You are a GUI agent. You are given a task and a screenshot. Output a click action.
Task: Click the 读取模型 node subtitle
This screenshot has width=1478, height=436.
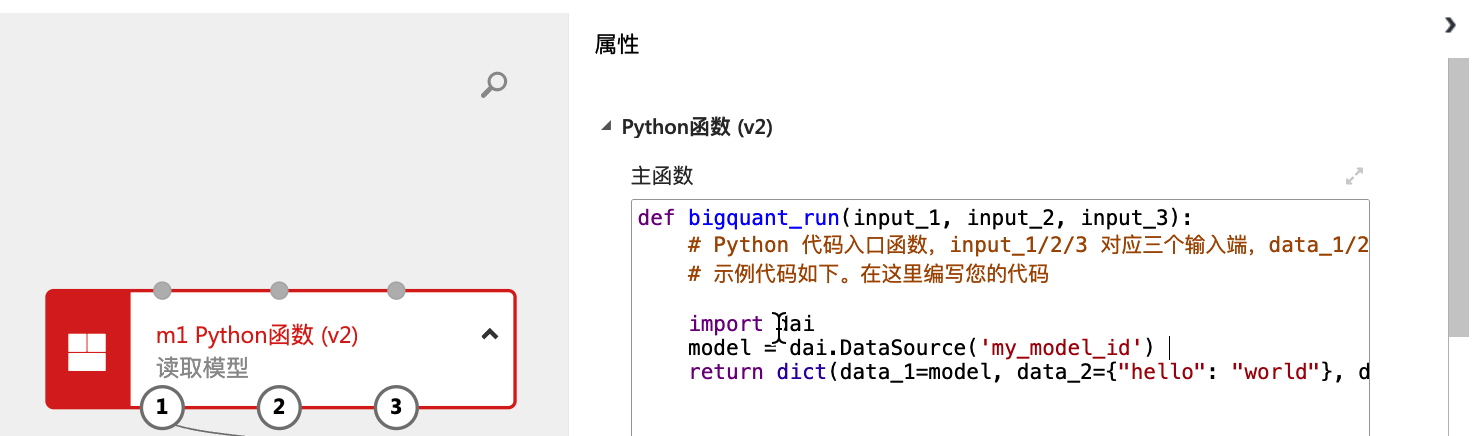pos(202,367)
